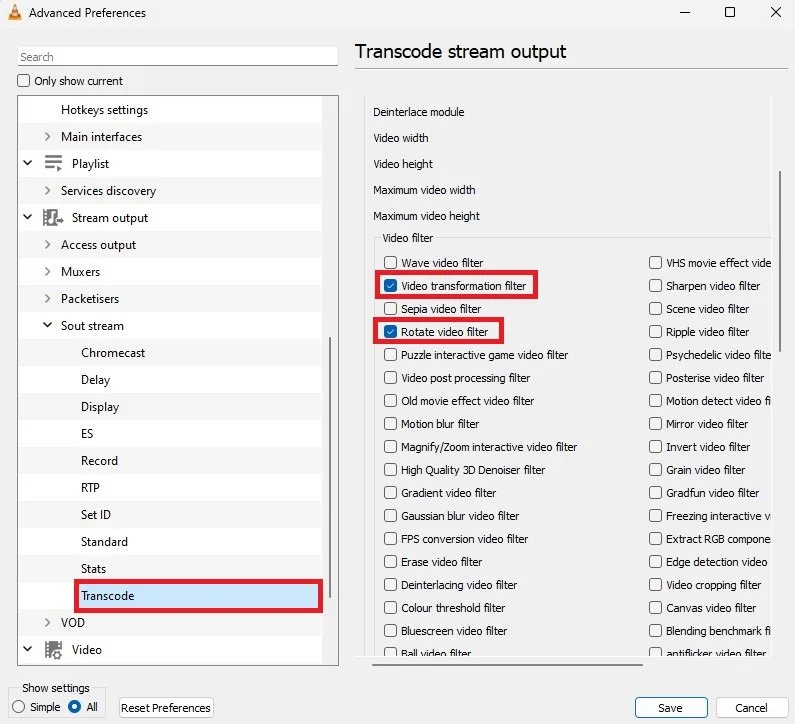The height and width of the screenshot is (724, 795).
Task: Click Reset Preferences button
Action: 166,708
